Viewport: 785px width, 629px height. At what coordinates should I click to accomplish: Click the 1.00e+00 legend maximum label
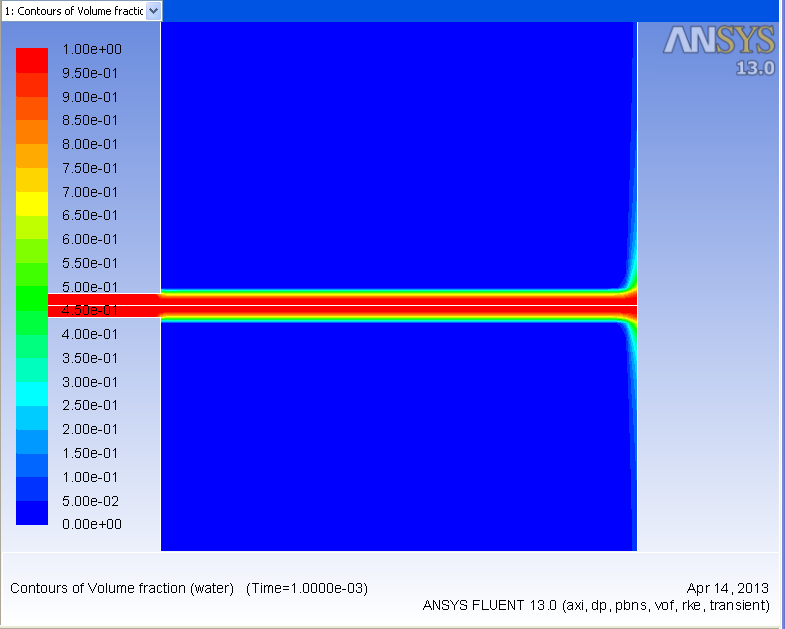(91, 49)
